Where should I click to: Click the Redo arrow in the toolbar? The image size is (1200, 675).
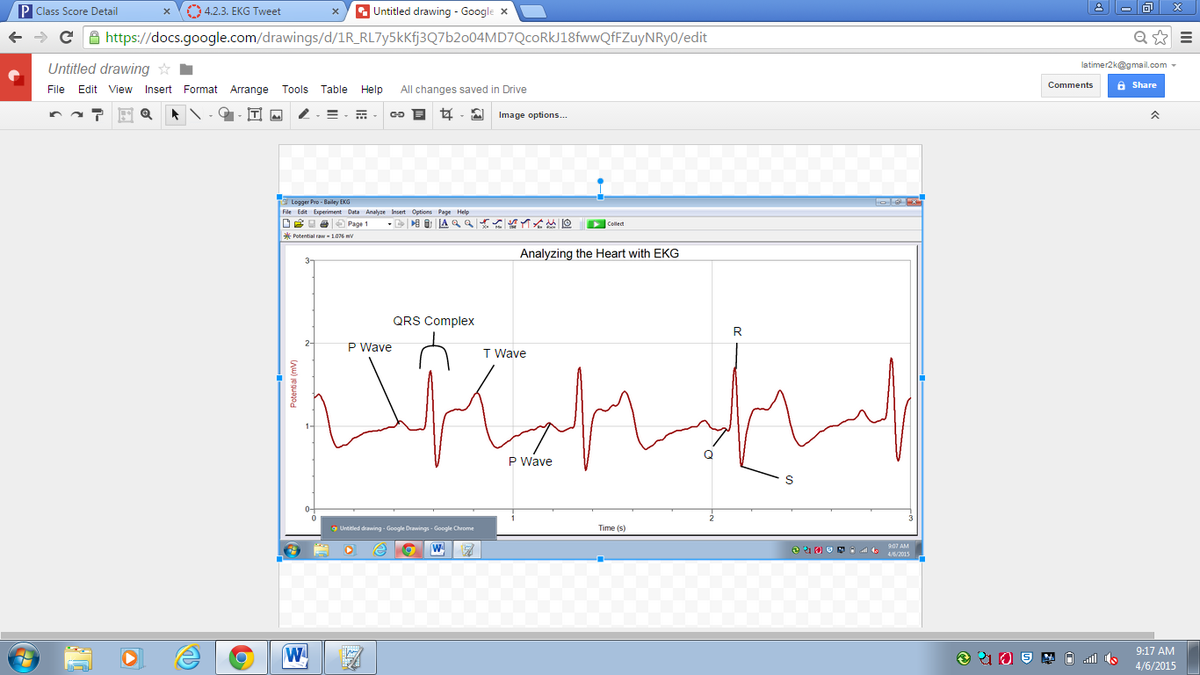click(78, 115)
